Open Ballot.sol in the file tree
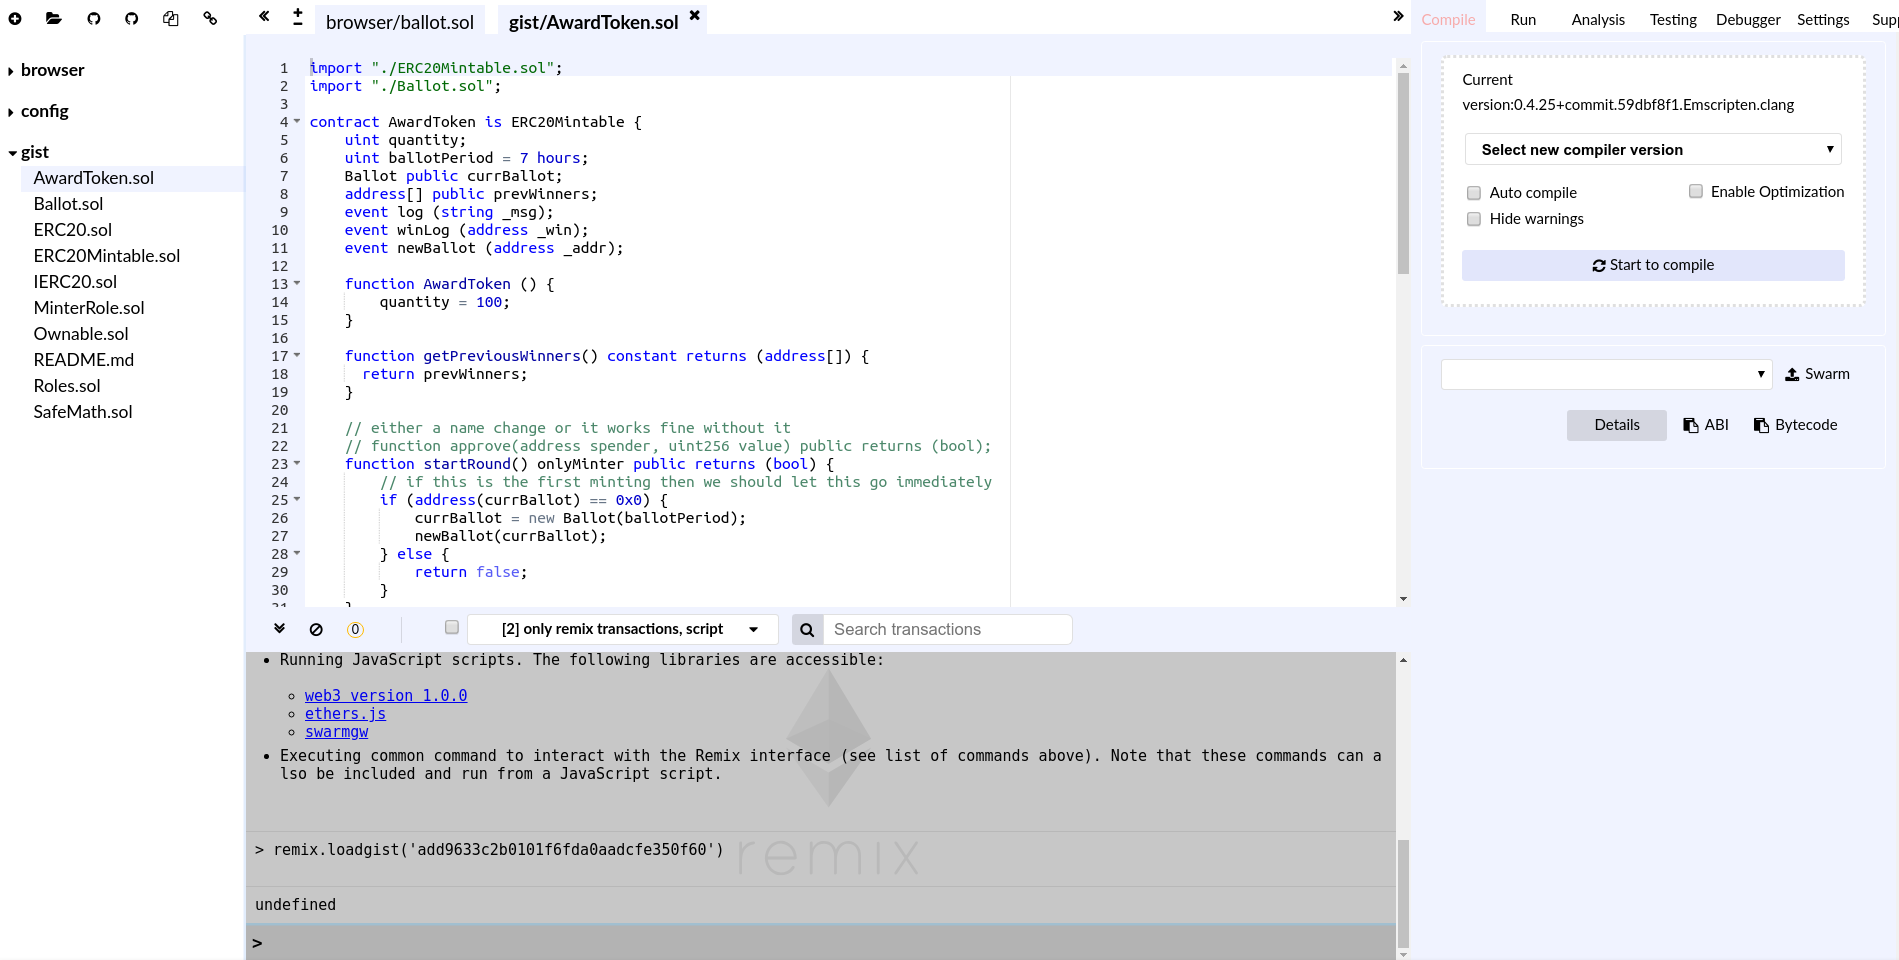Image resolution: width=1899 pixels, height=960 pixels. [x=69, y=204]
